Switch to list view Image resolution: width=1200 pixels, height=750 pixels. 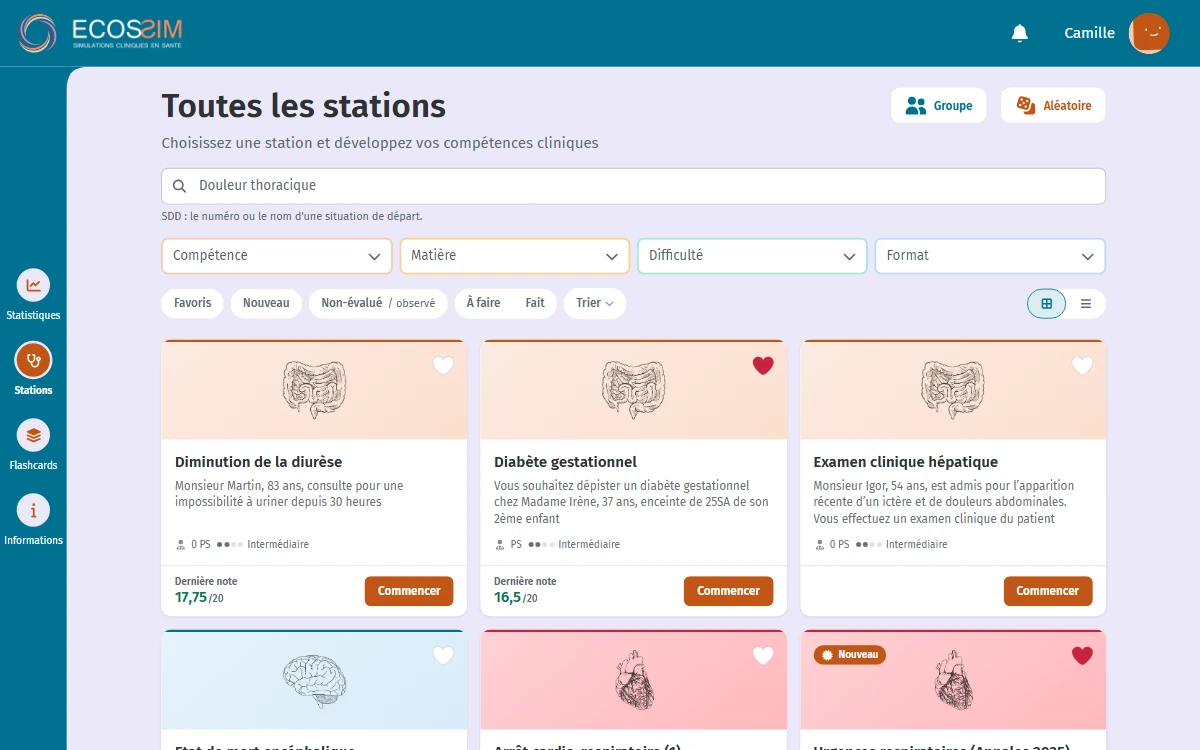click(x=1086, y=304)
